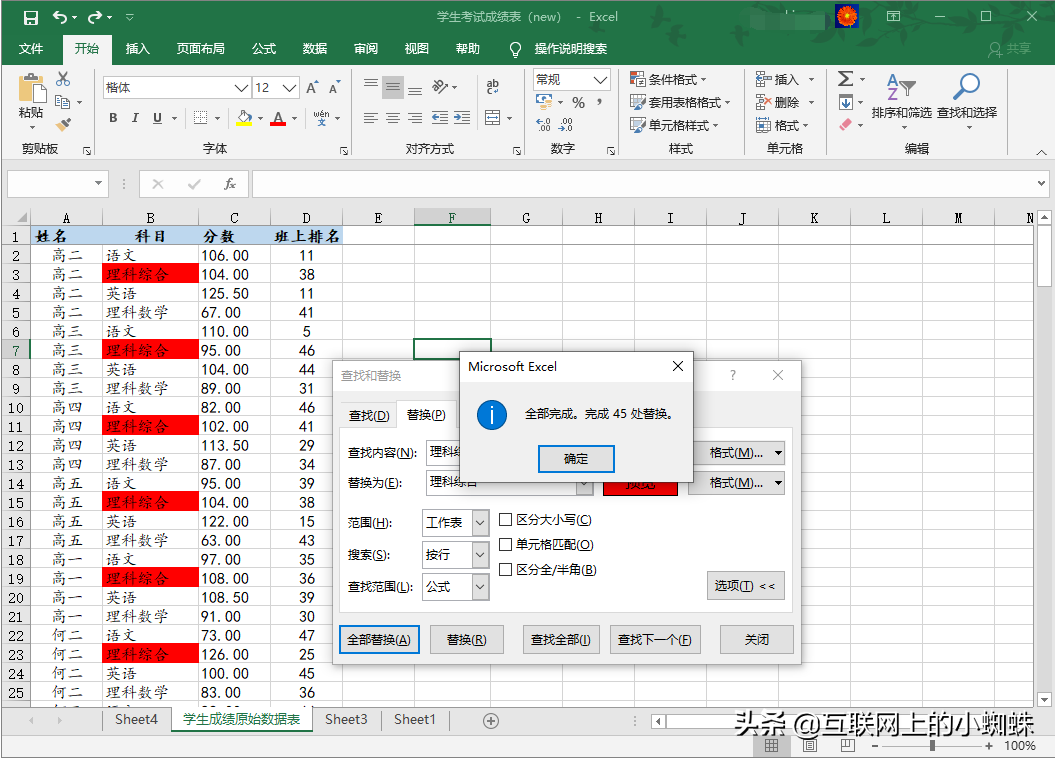Close the Microsoft Excel message box
This screenshot has width=1055, height=759.
click(x=678, y=366)
